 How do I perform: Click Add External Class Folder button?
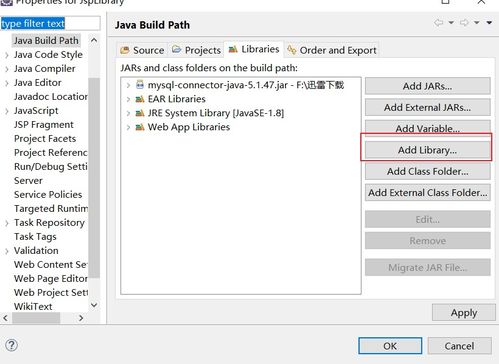click(x=428, y=193)
